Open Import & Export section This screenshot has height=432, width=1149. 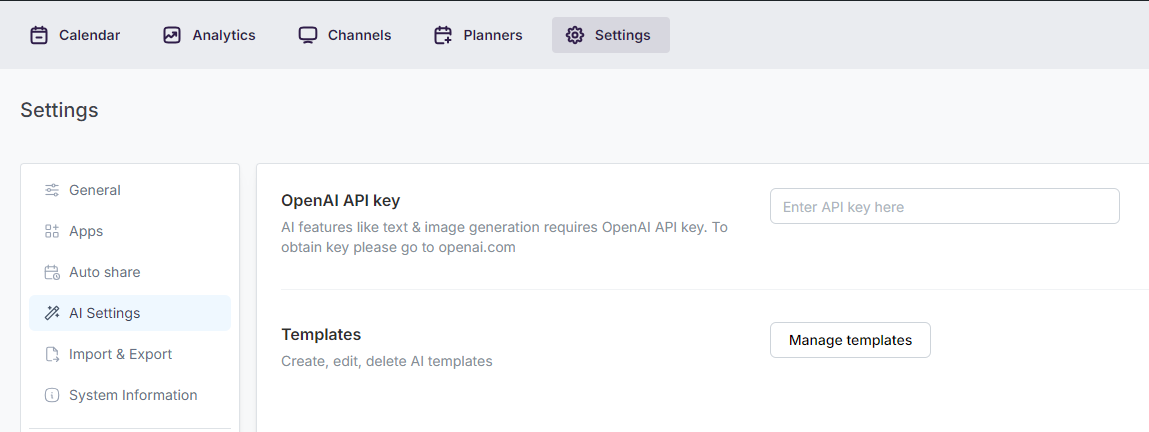point(130,354)
